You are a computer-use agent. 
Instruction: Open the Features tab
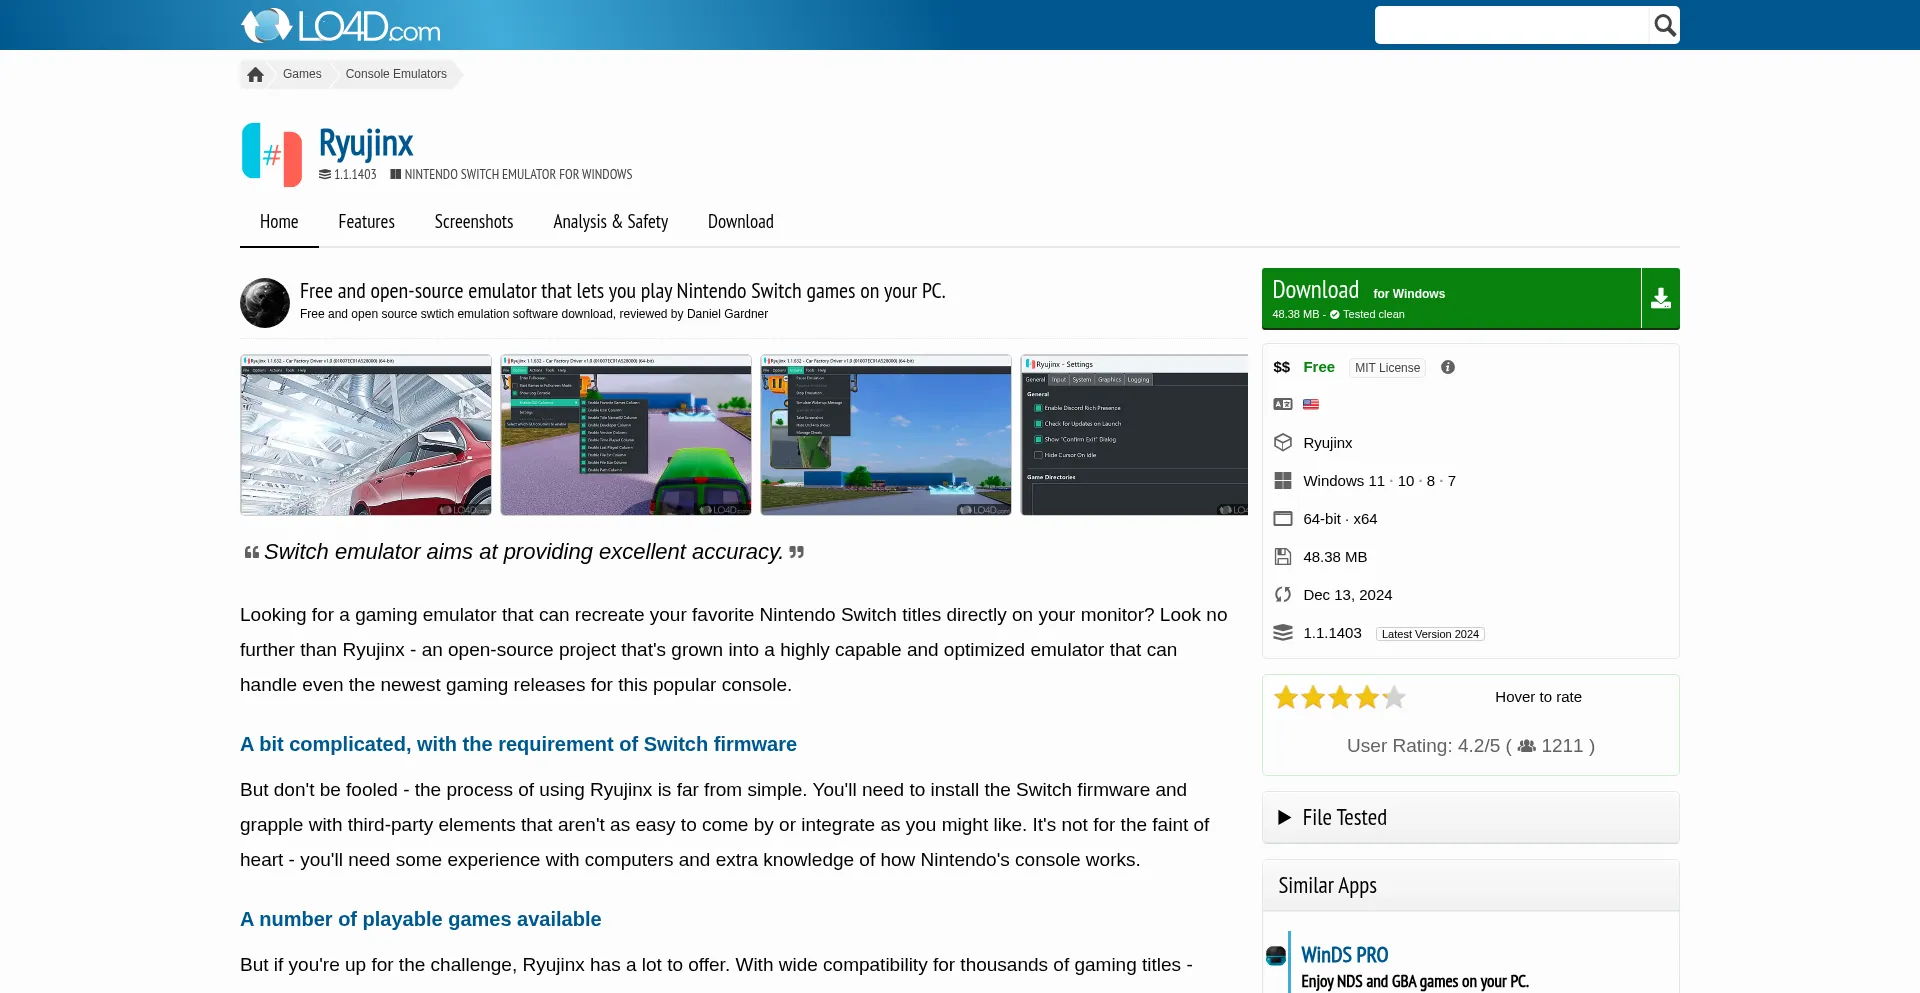click(x=366, y=222)
